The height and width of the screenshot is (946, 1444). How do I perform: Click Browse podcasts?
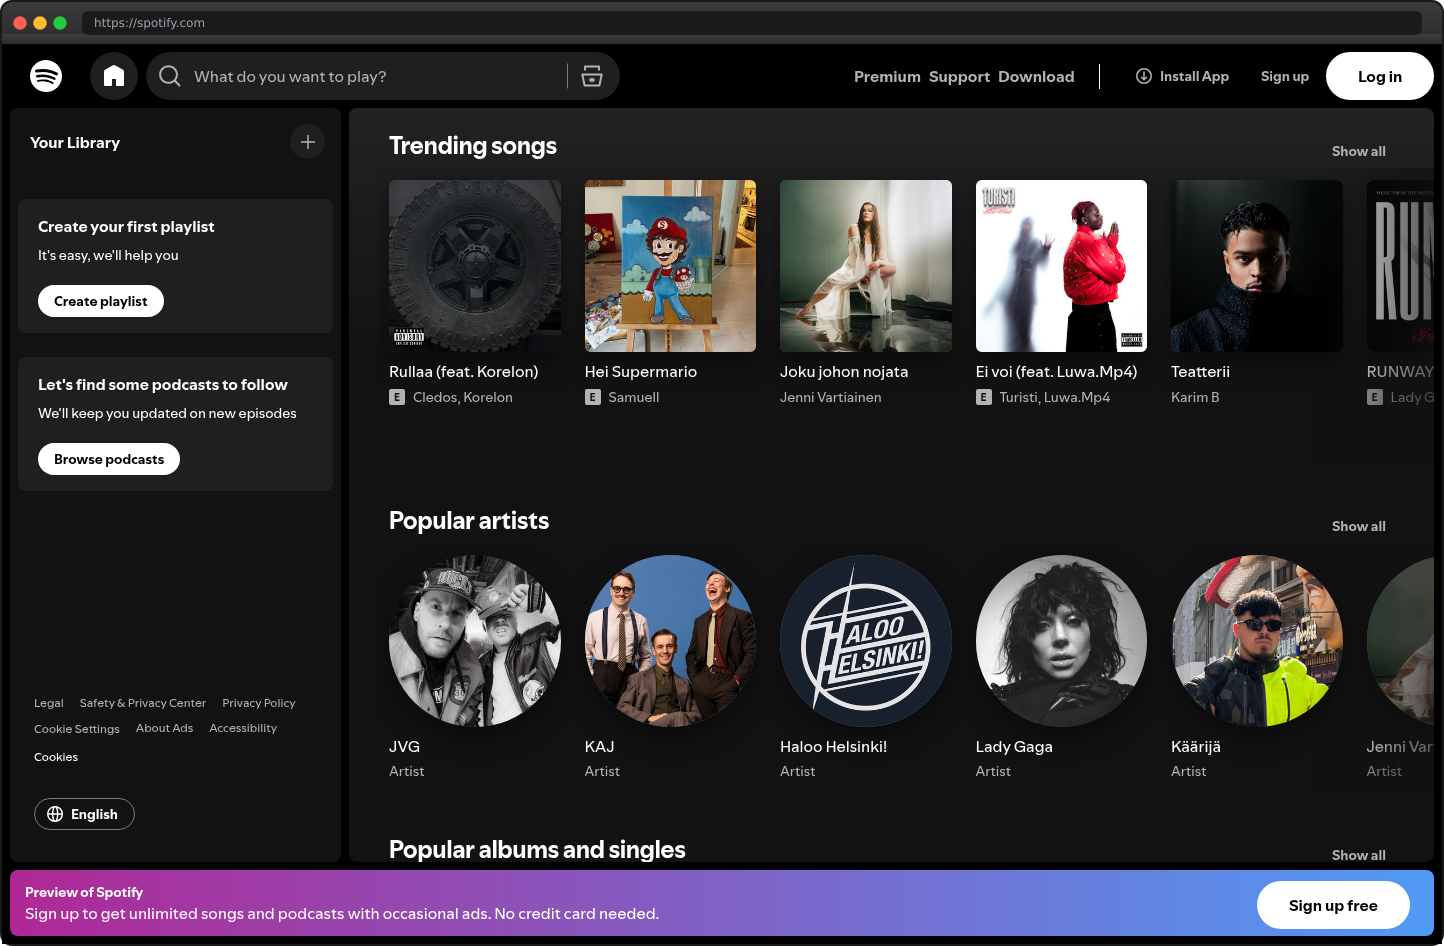[x=108, y=458]
